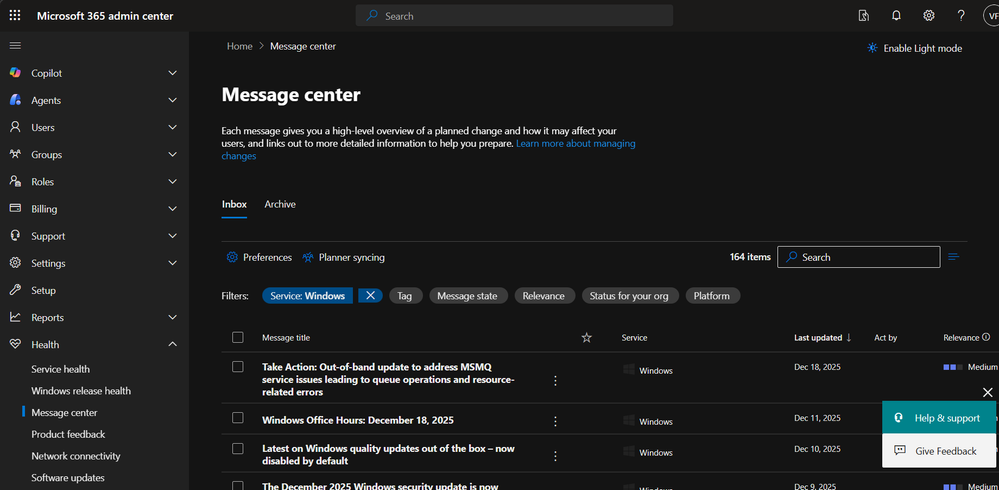Viewport: 999px width, 490px height.
Task: Open the Message state filter
Action: (468, 296)
